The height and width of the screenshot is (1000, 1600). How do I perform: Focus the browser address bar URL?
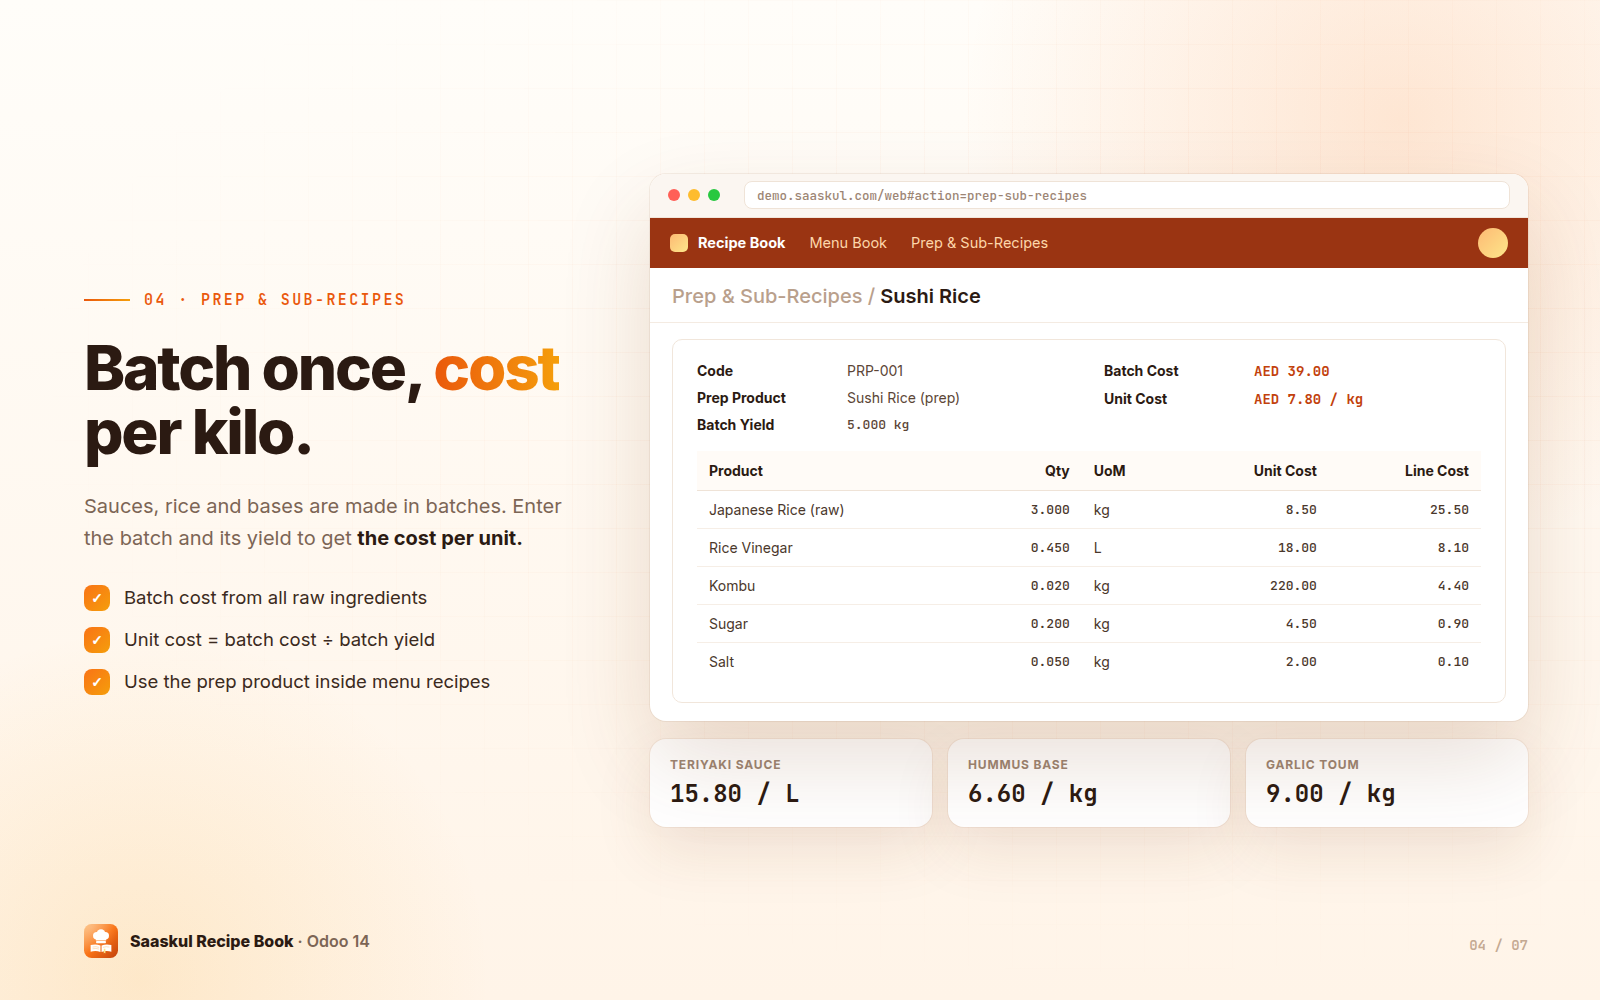point(1126,195)
